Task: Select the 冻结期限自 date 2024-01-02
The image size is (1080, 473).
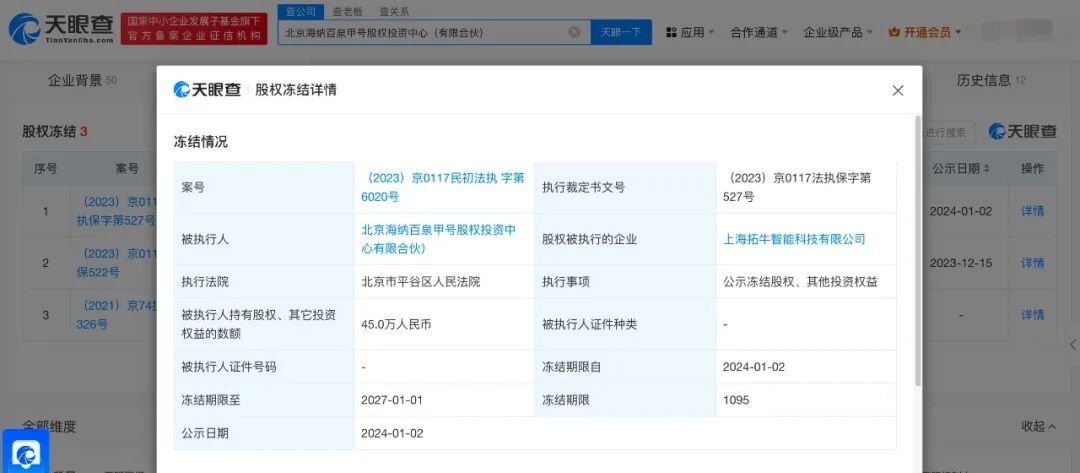Action: (x=754, y=367)
